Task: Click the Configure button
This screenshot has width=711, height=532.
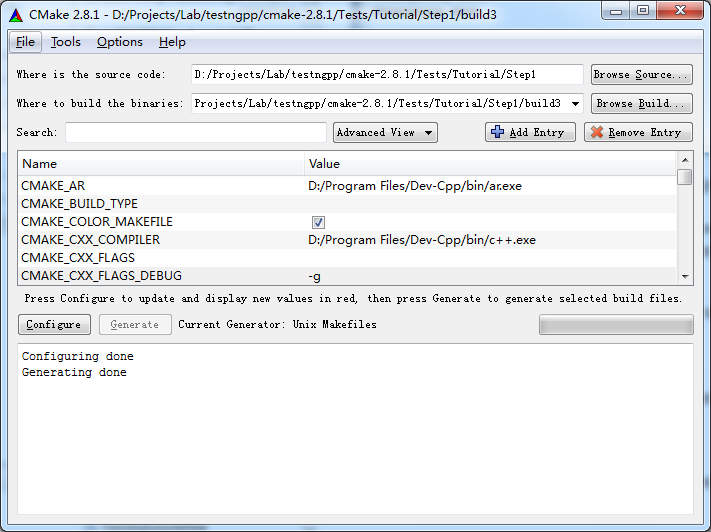Action: pyautogui.click(x=54, y=325)
